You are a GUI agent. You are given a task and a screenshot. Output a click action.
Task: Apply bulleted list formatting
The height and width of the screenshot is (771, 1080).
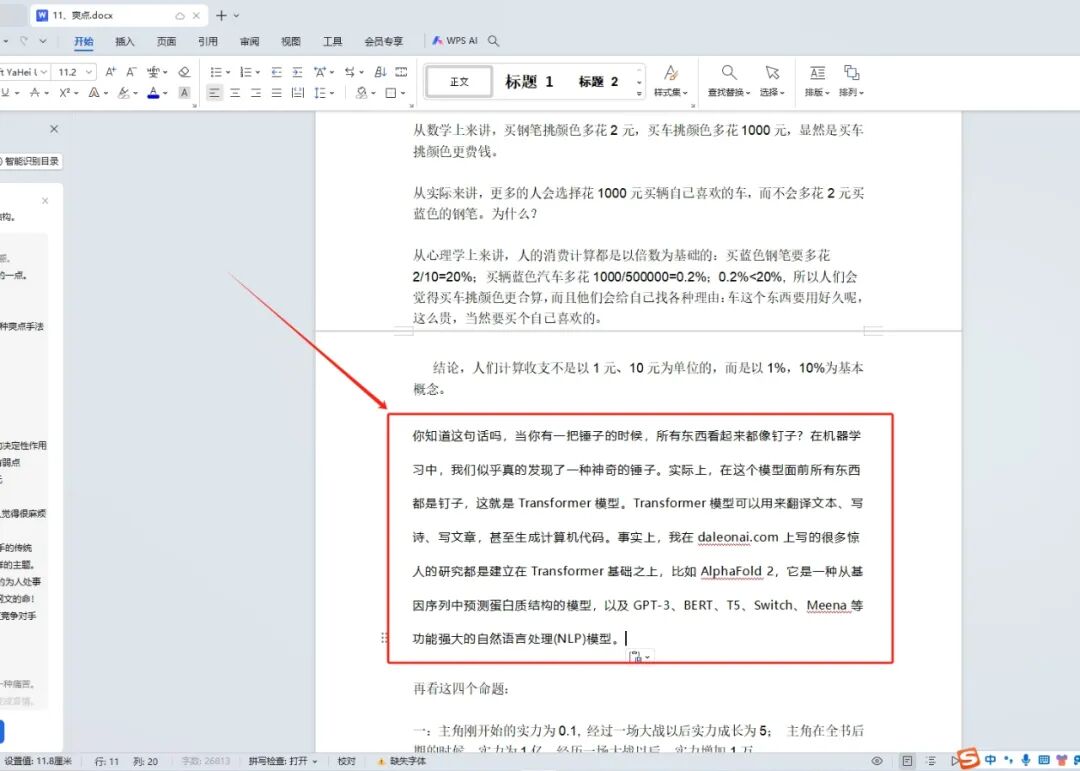coord(216,72)
